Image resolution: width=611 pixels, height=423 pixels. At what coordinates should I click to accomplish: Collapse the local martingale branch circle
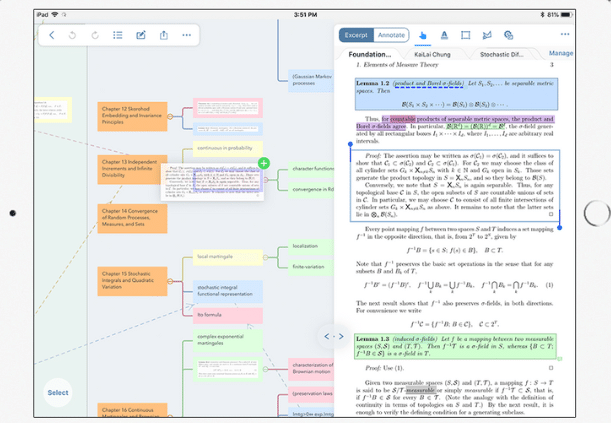tap(265, 257)
